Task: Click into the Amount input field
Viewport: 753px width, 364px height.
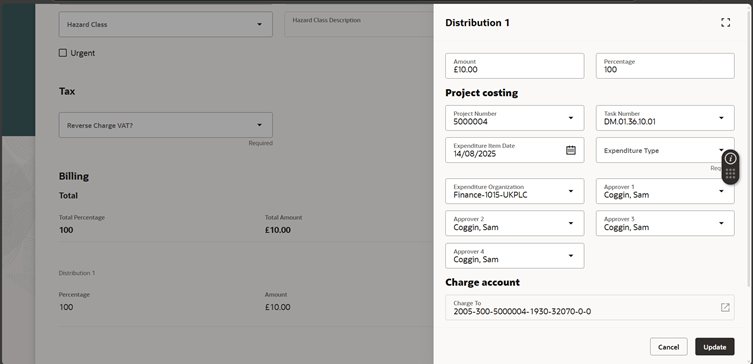Action: point(514,66)
